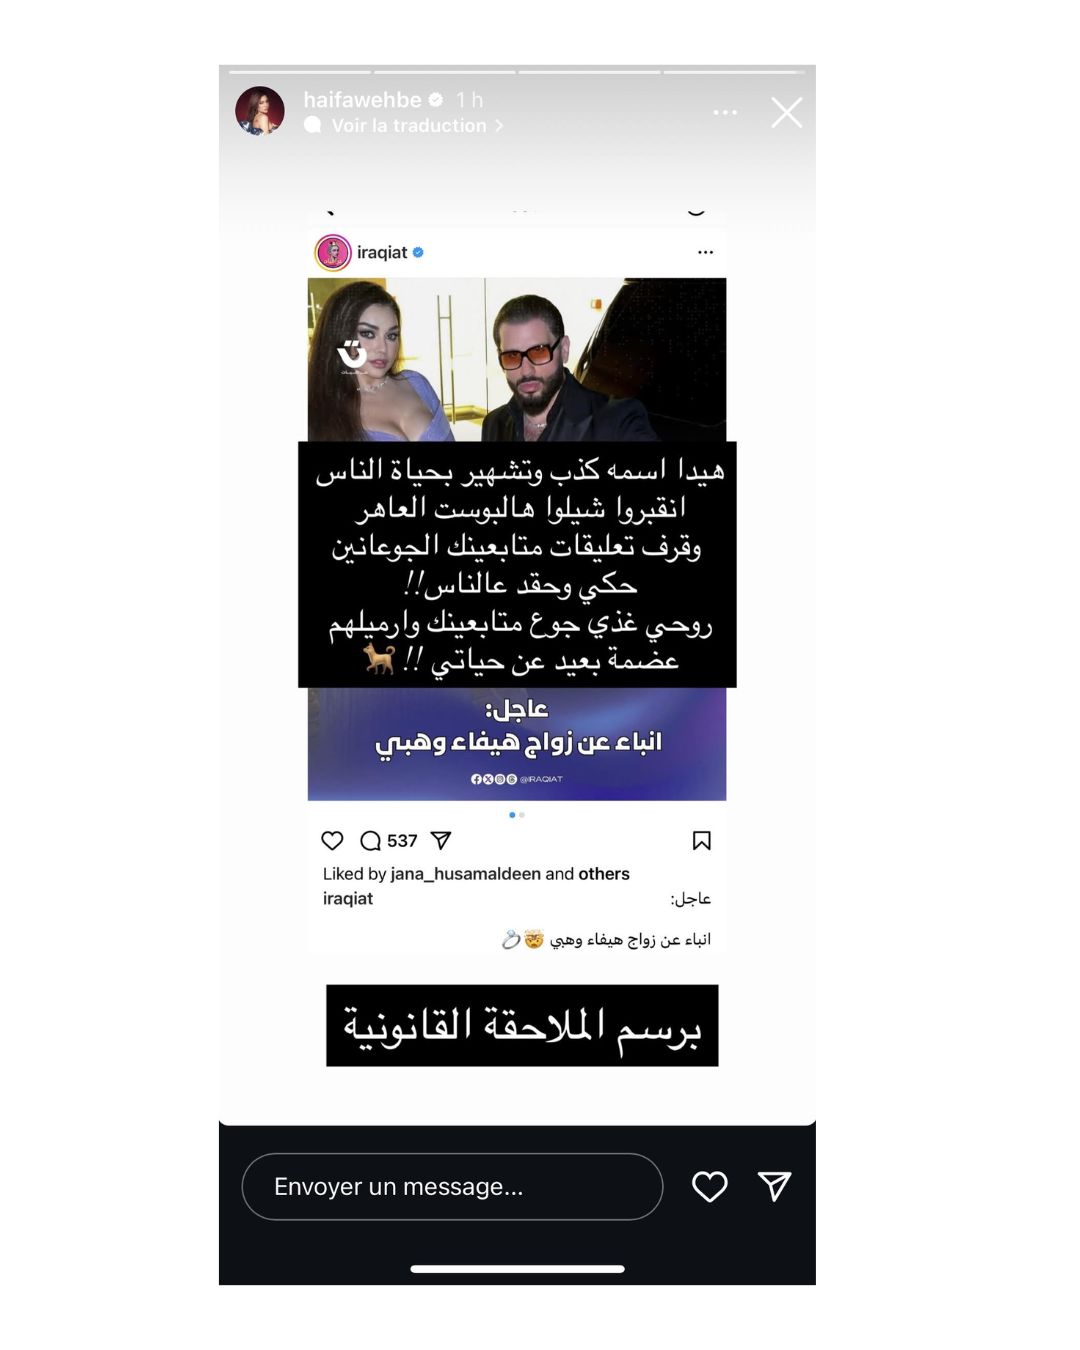Bookmark the embedded iraqiat post
Viewport: 1080px width, 1350px height.
pos(702,841)
